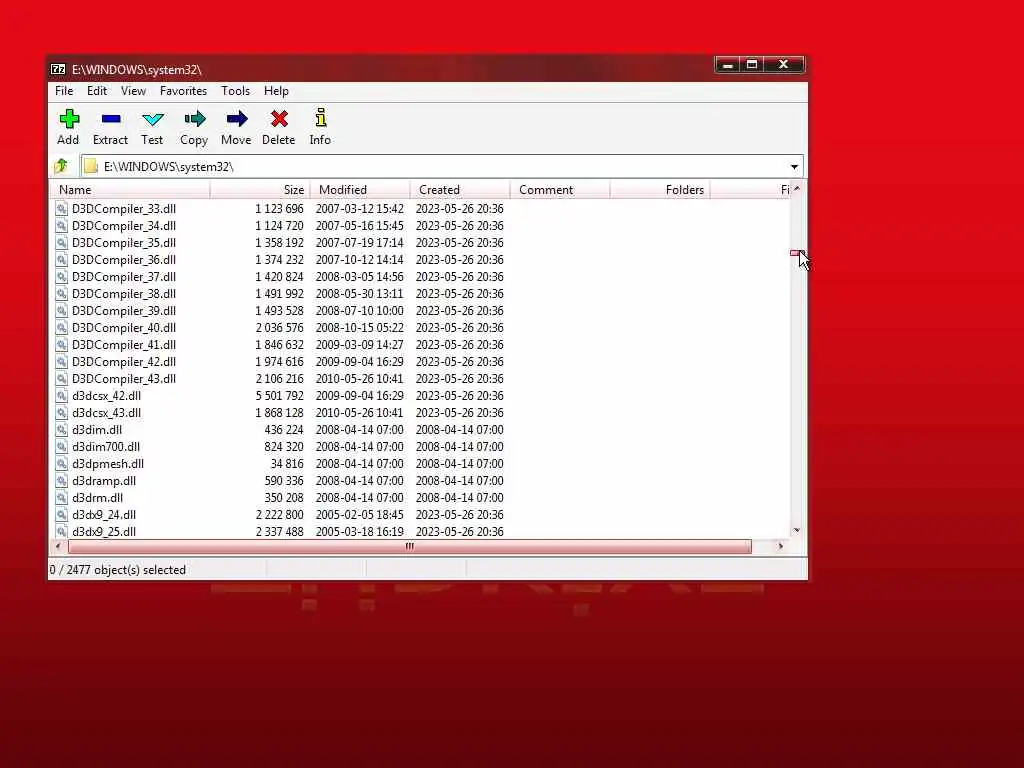
Task: Sort by the Created column header
Action: click(460, 190)
